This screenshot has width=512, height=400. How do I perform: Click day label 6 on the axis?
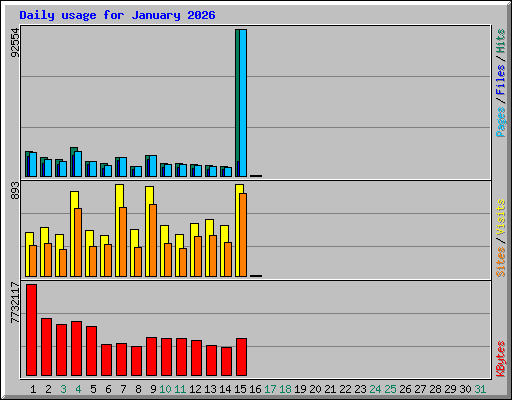pyautogui.click(x=108, y=389)
